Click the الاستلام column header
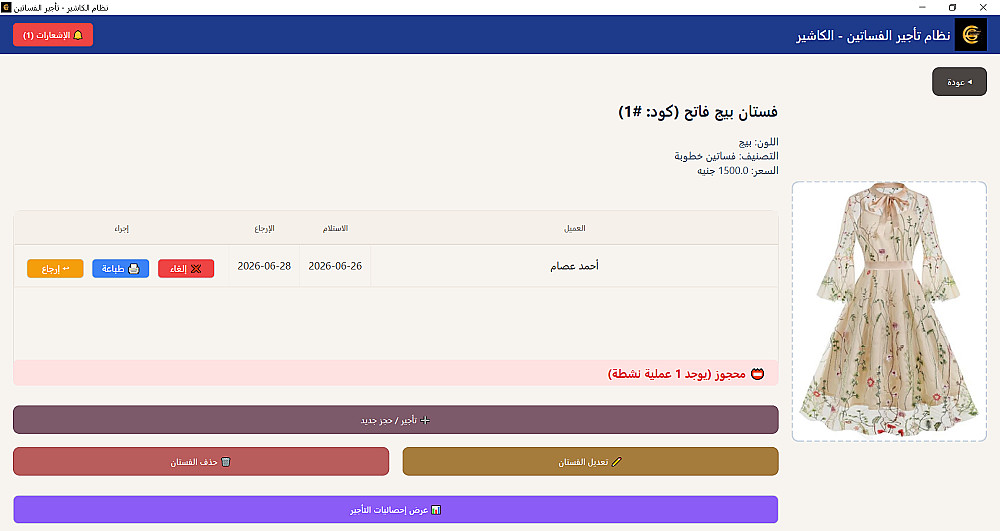1000x531 pixels. 335,228
